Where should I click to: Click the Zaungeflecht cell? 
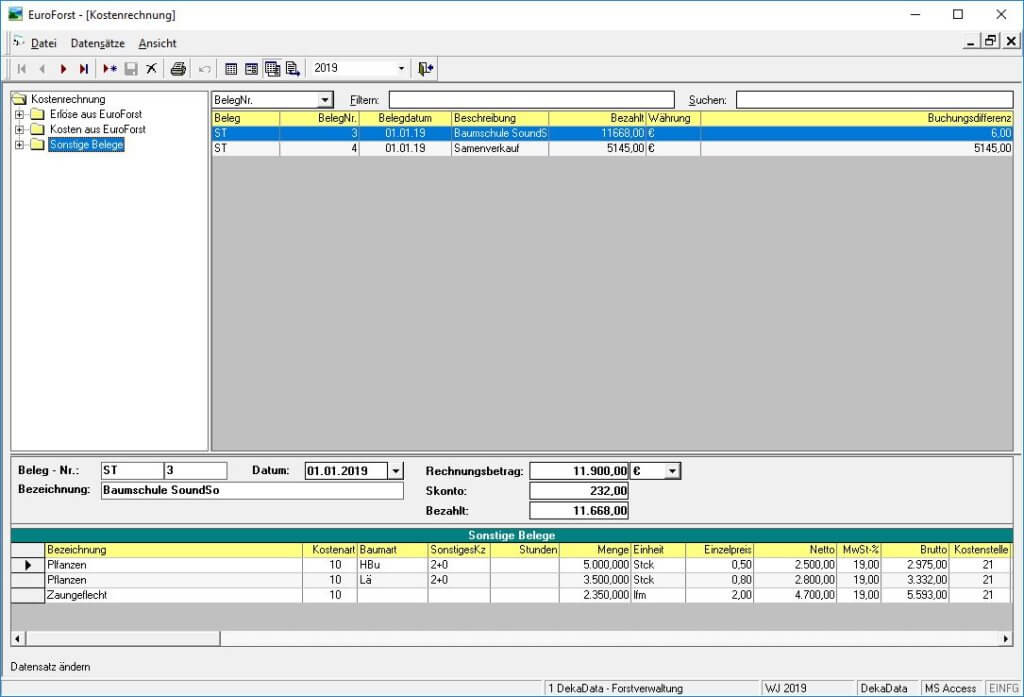point(173,595)
